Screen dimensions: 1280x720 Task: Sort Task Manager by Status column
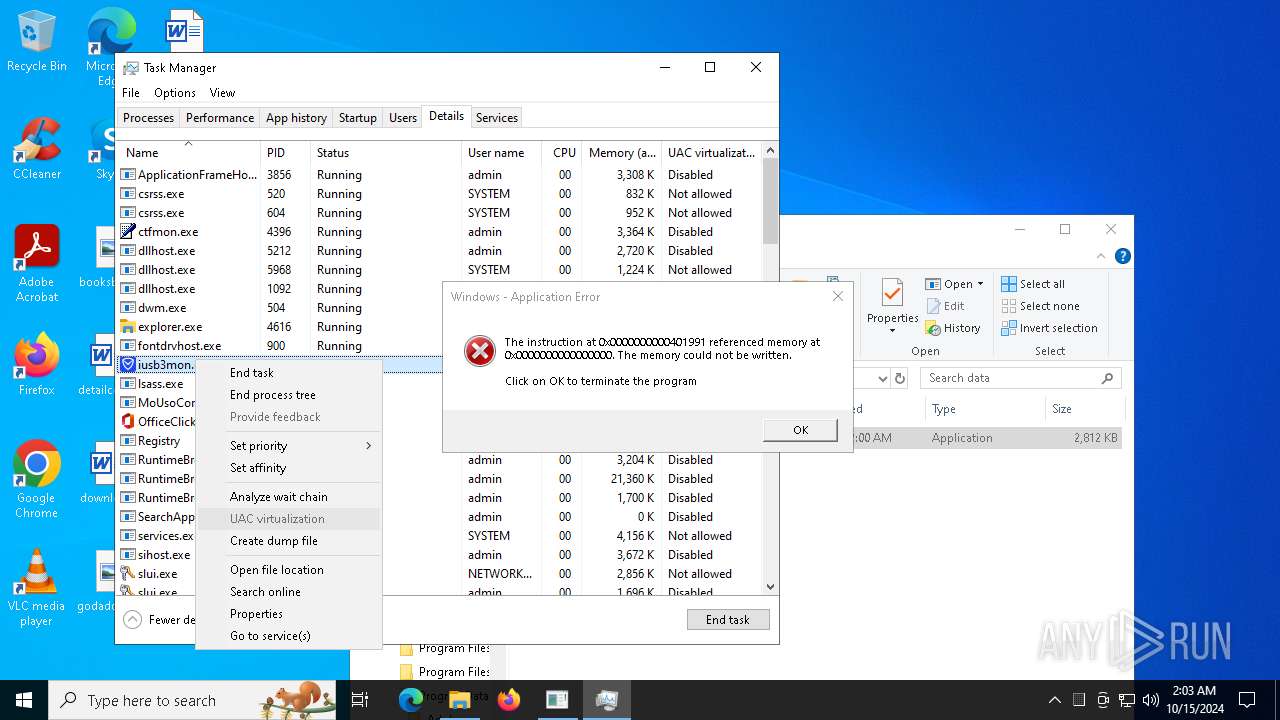pyautogui.click(x=385, y=153)
